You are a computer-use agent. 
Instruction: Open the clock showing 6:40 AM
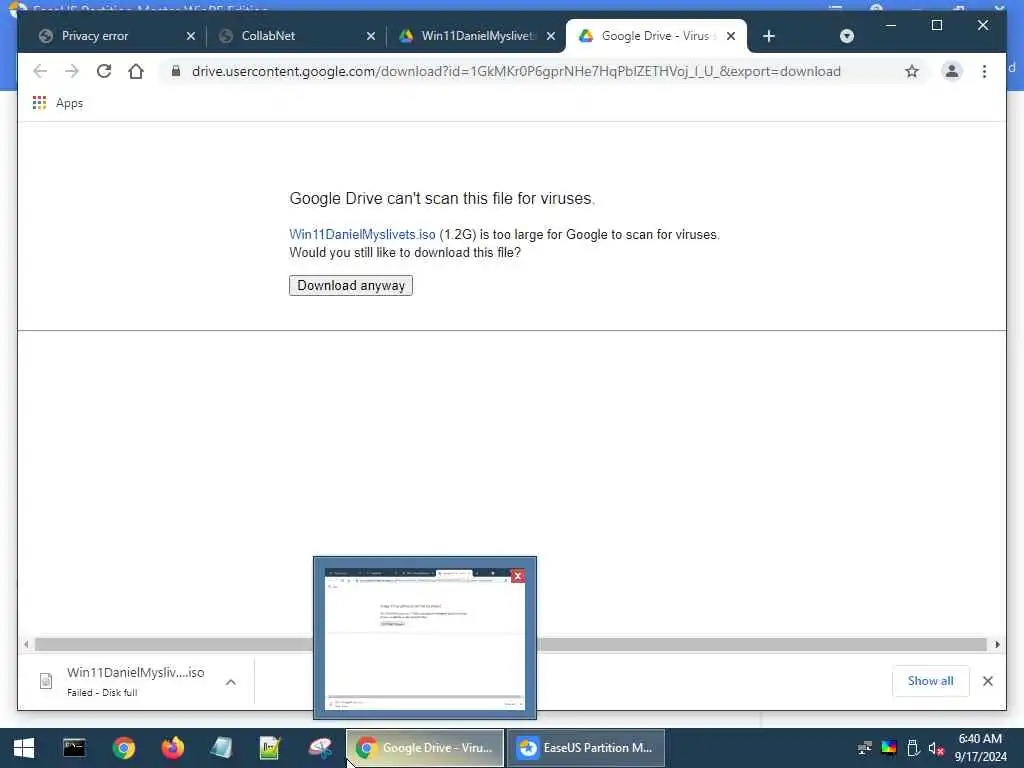click(x=980, y=748)
